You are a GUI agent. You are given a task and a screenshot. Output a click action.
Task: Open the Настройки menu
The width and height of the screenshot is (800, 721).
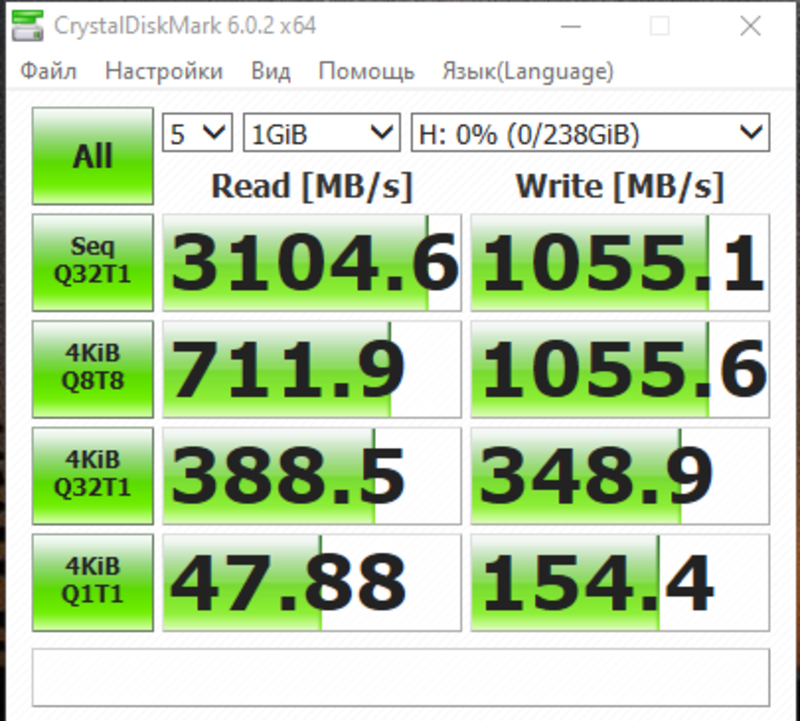coord(164,72)
